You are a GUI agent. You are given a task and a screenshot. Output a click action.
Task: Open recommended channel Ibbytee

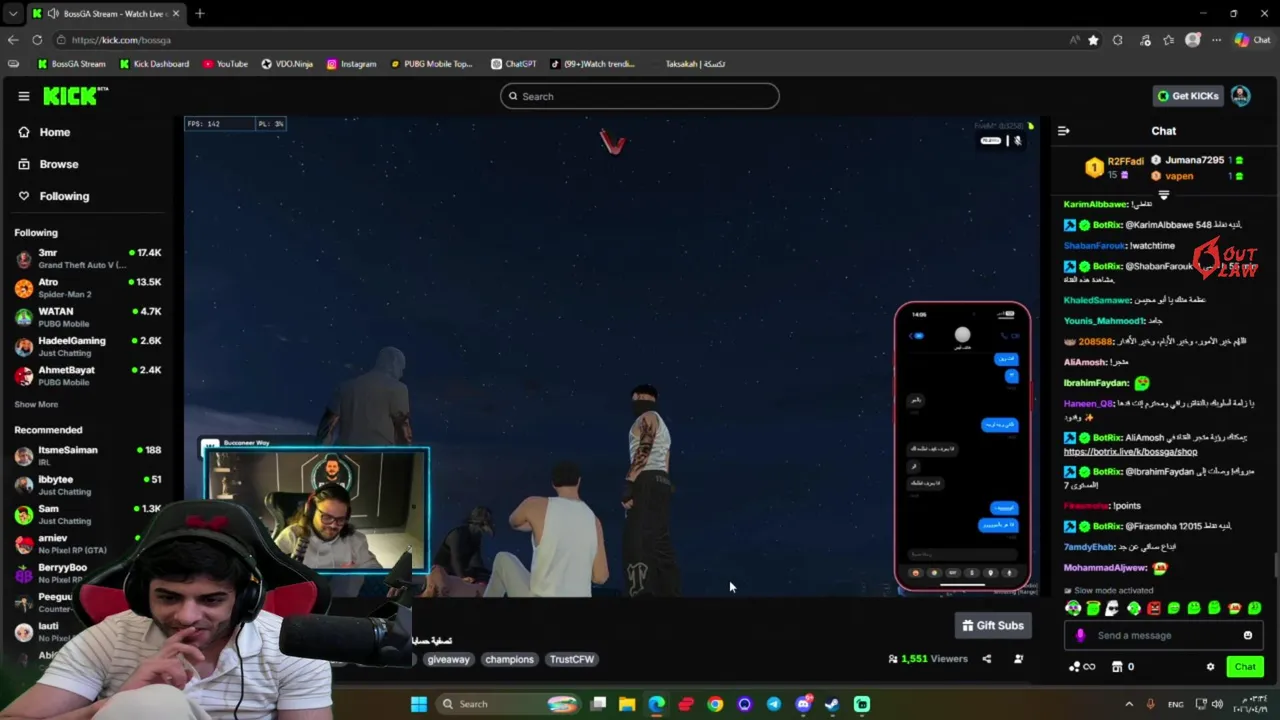click(x=88, y=485)
